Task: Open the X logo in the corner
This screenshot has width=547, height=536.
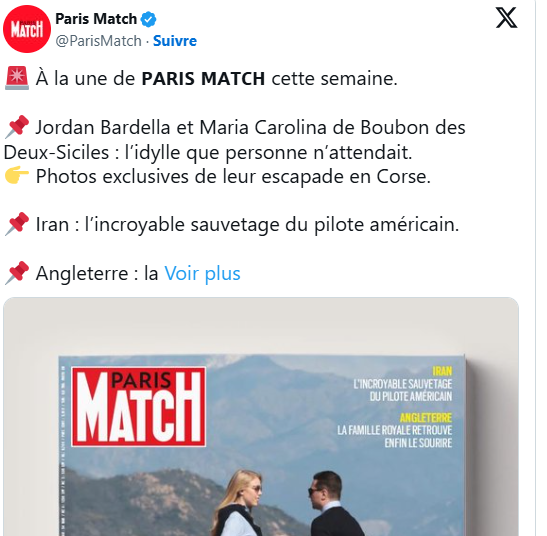Action: (x=507, y=18)
